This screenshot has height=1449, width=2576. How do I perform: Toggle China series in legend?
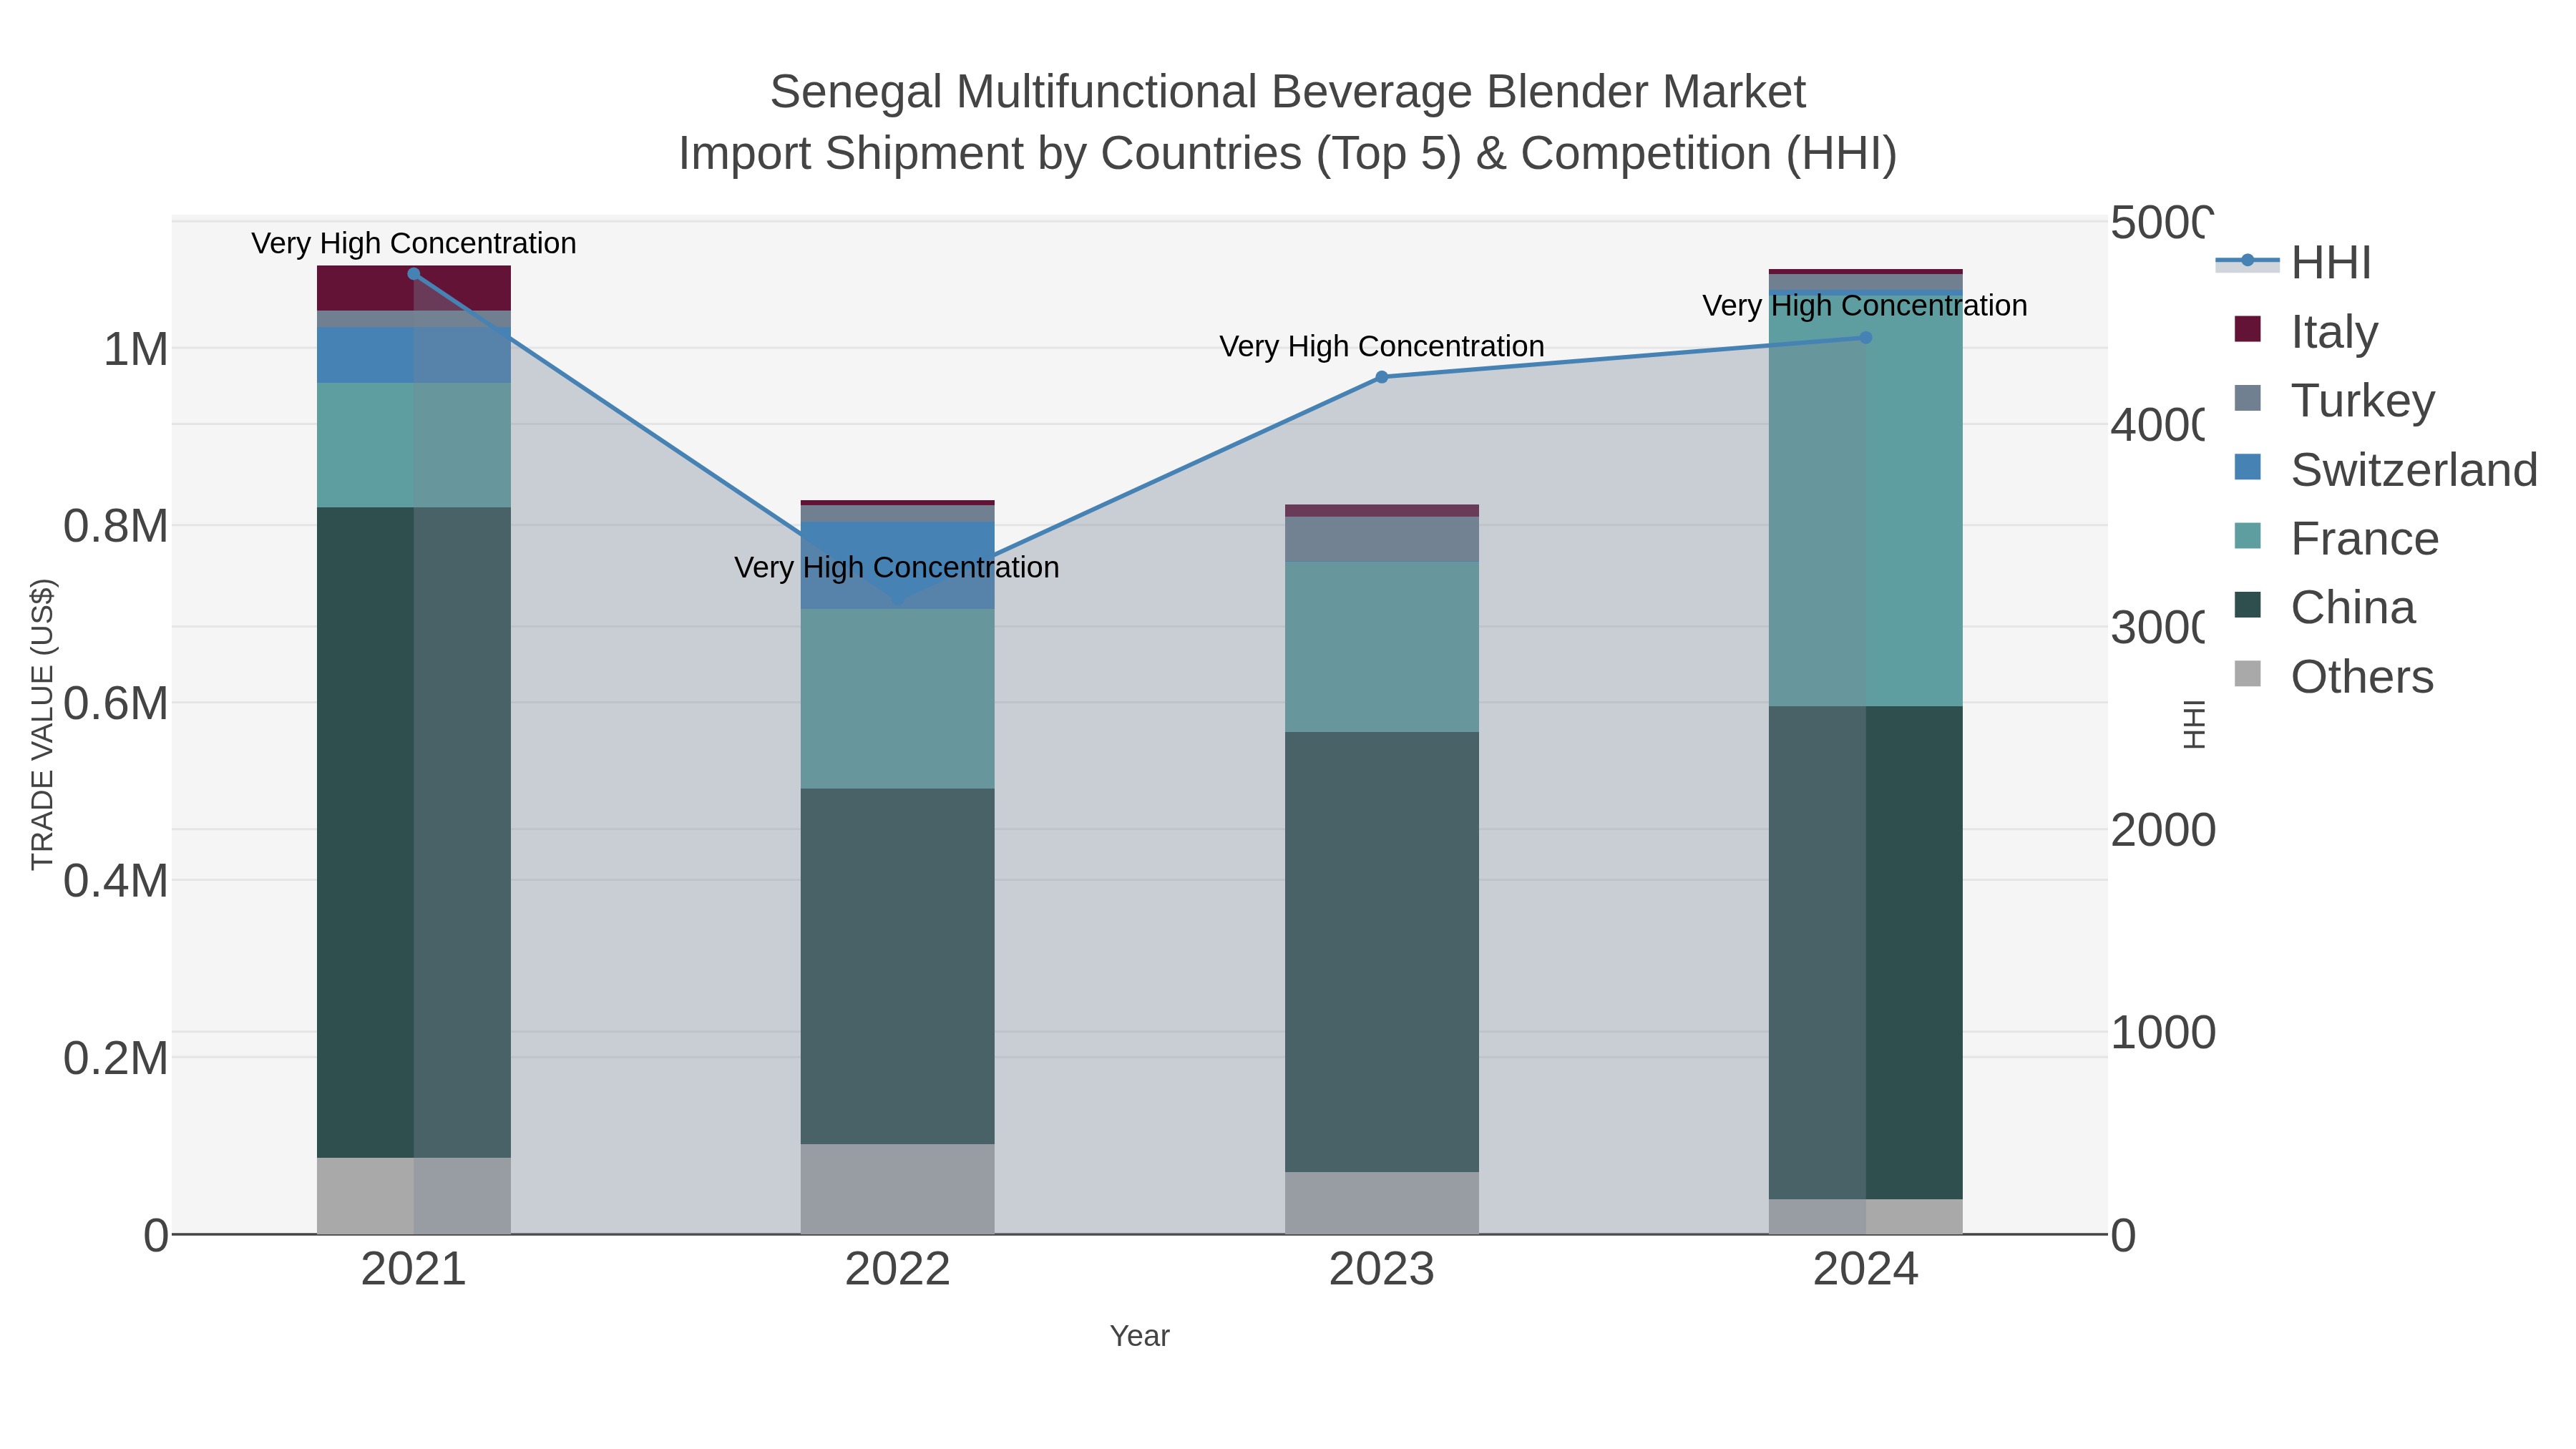2325,607
